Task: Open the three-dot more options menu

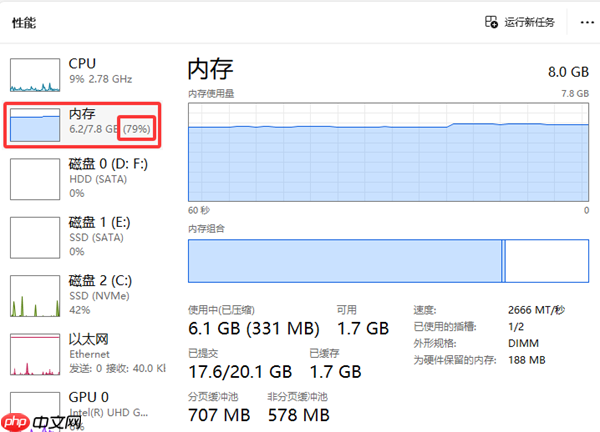Action: point(580,21)
